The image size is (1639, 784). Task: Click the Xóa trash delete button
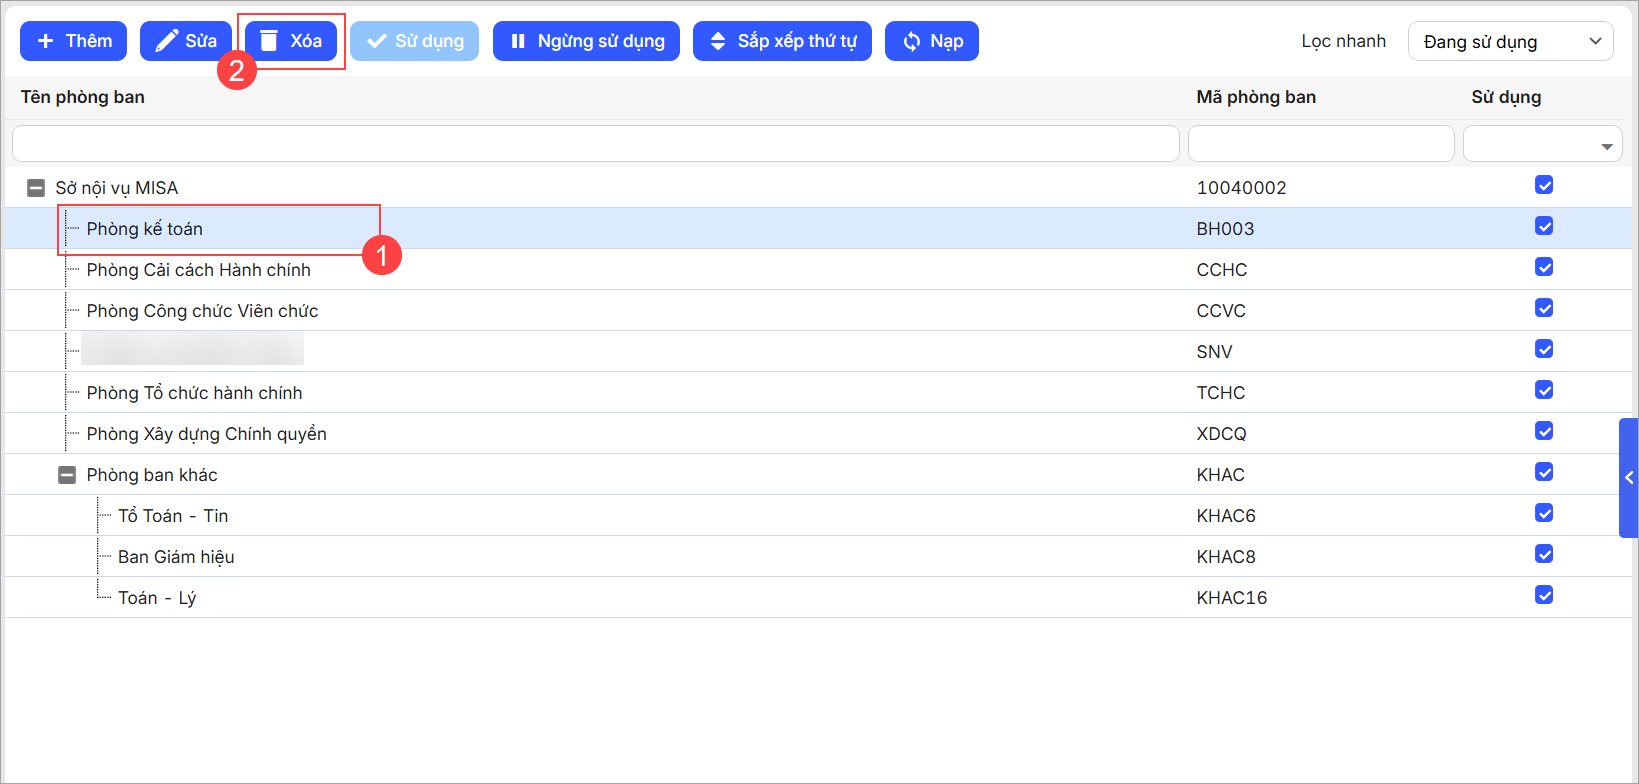pyautogui.click(x=291, y=41)
